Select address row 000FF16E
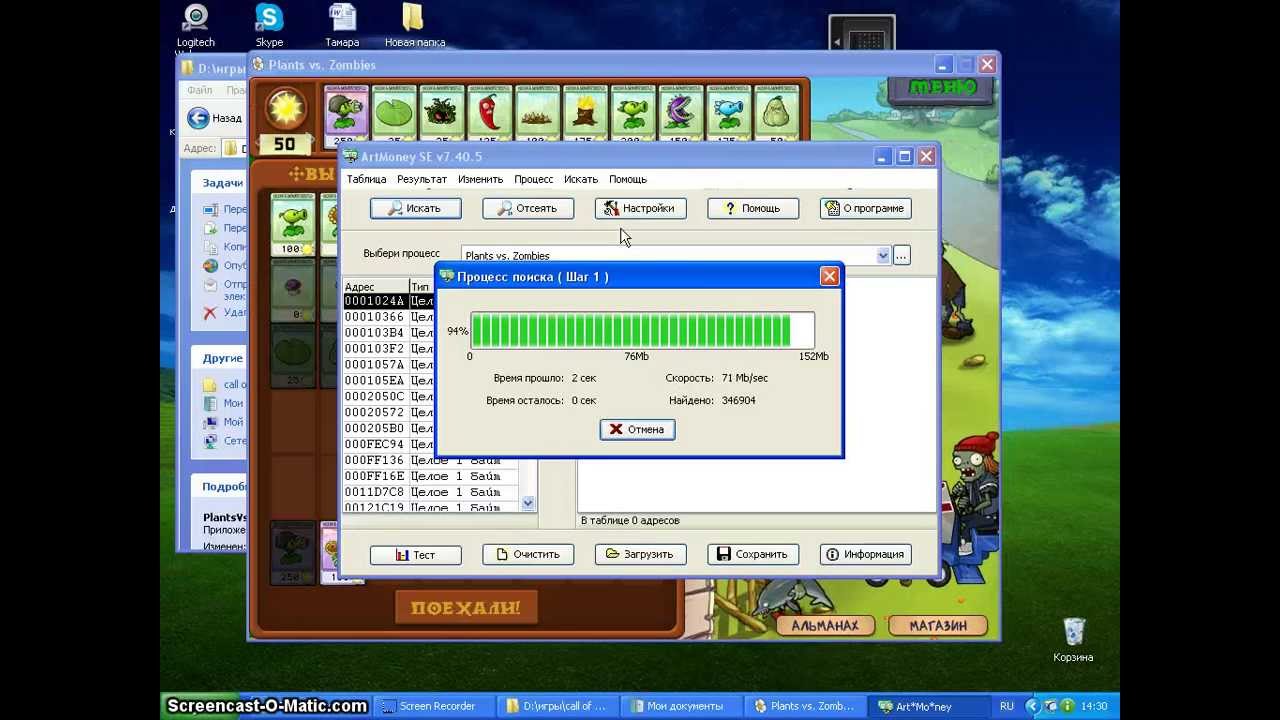The width and height of the screenshot is (1280, 720). [x=430, y=477]
